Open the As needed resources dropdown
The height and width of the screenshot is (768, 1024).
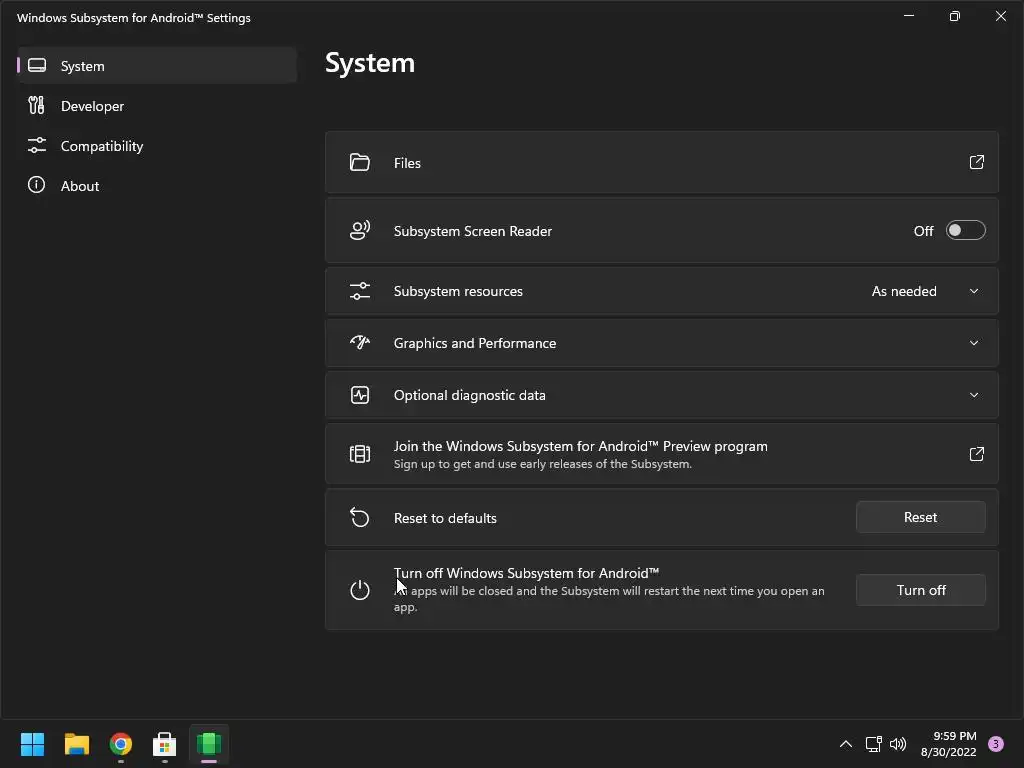925,291
